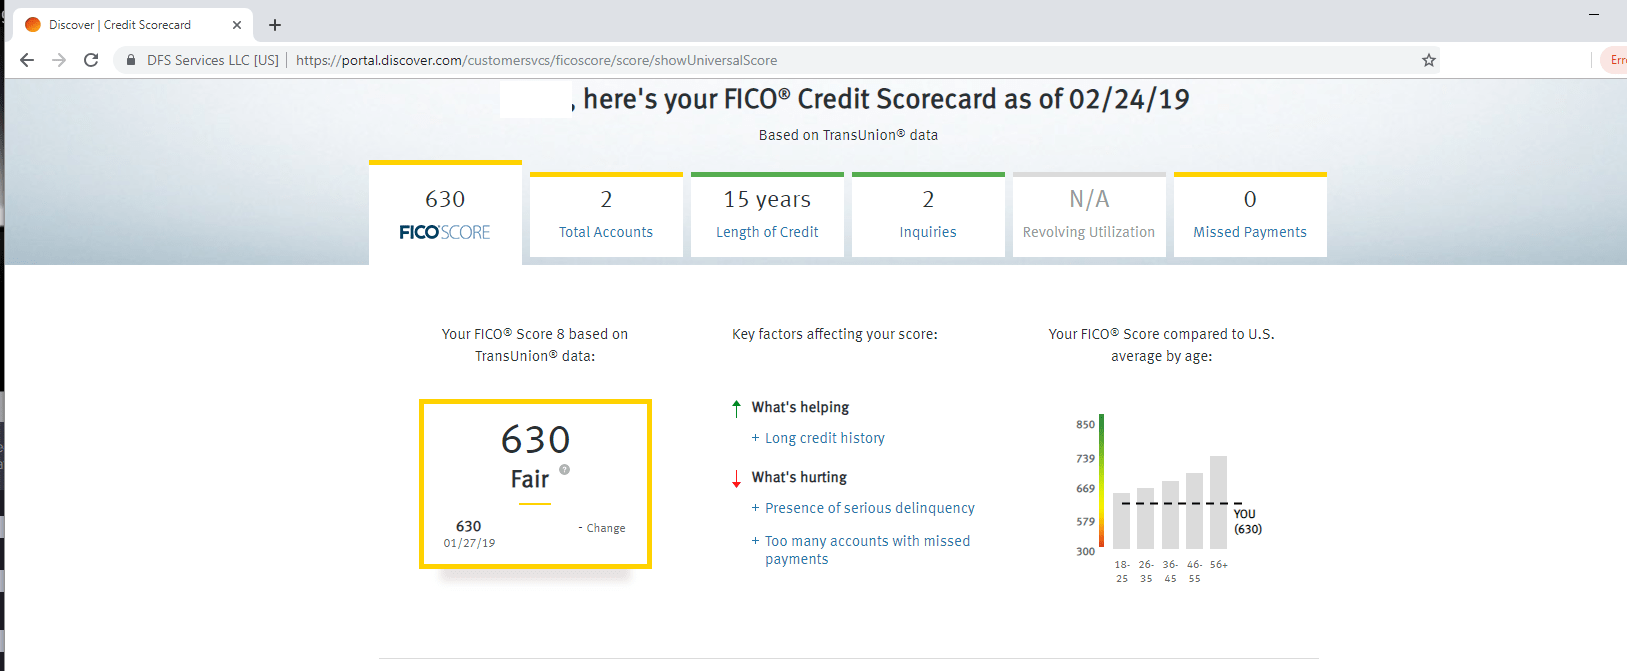Click the browser forward arrow

[x=59, y=60]
